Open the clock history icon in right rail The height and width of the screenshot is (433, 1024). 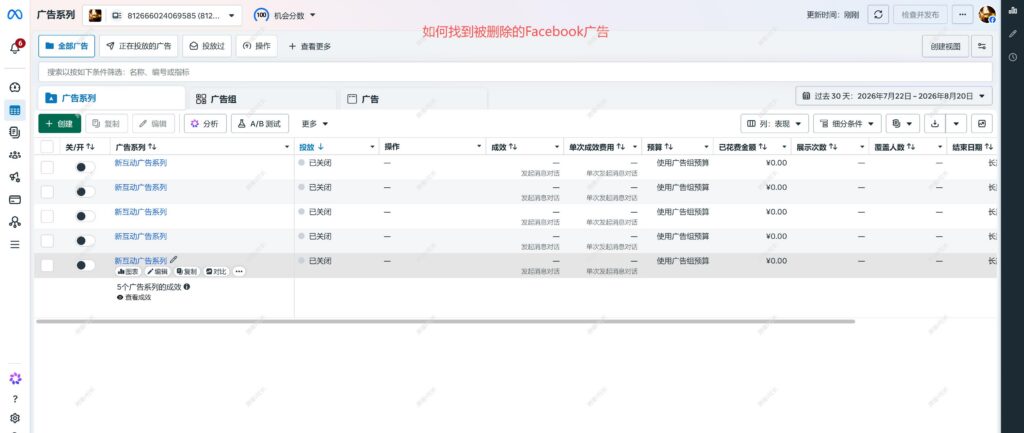(1013, 57)
